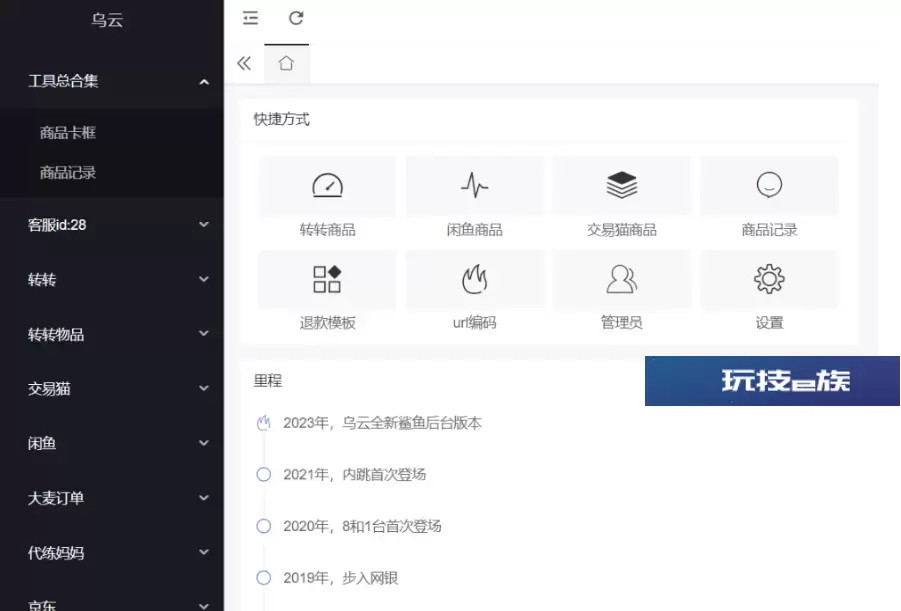Click the 里程 card heading
The width and height of the screenshot is (901, 611).
coord(268,381)
